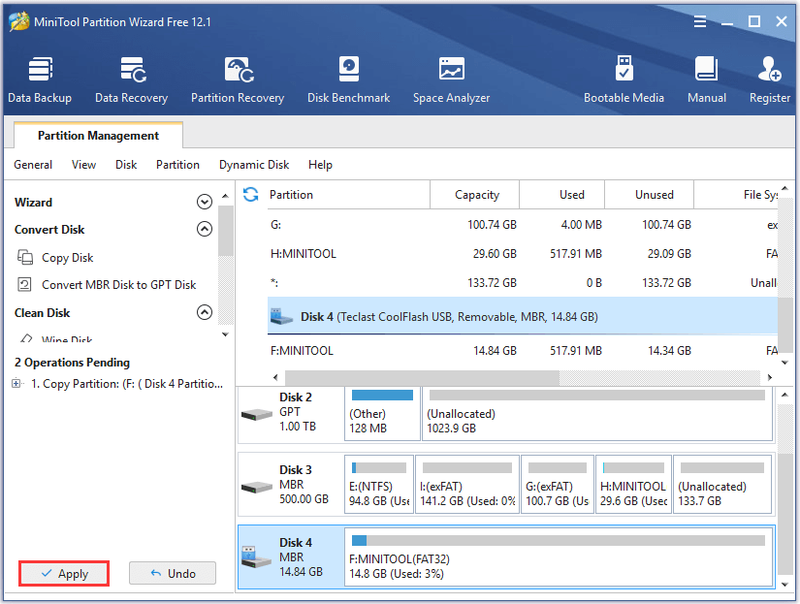The height and width of the screenshot is (604, 800).
Task: Click the partition list horizontal scrollbar thumb
Action: 422,378
